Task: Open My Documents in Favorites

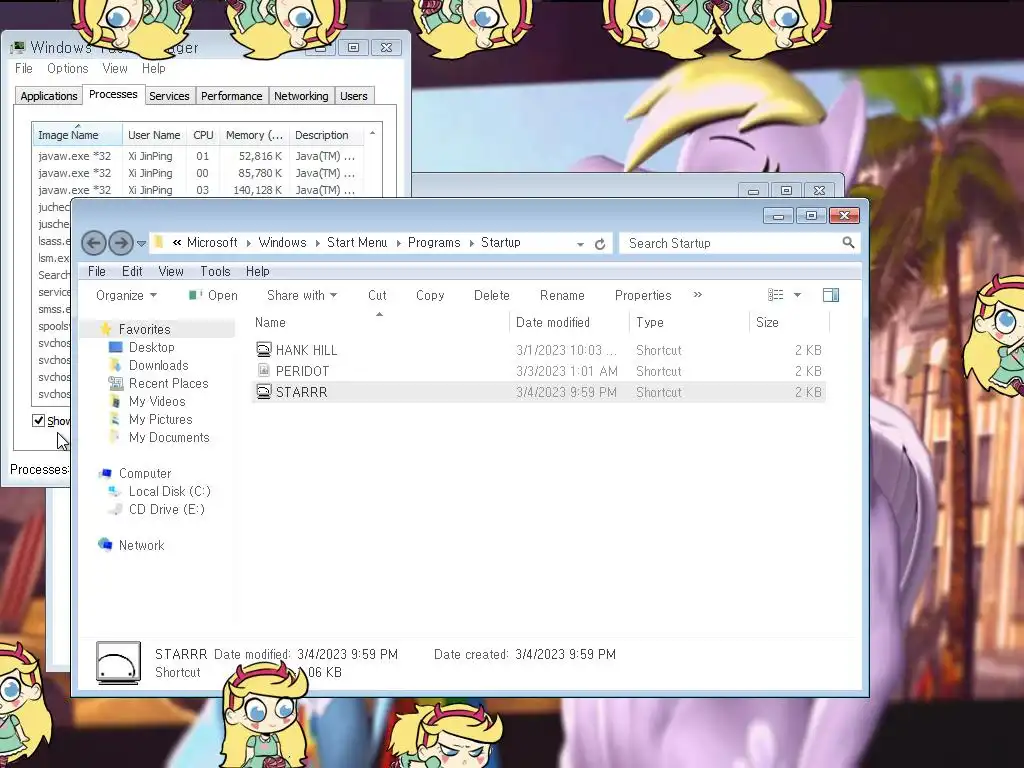Action: (x=169, y=438)
